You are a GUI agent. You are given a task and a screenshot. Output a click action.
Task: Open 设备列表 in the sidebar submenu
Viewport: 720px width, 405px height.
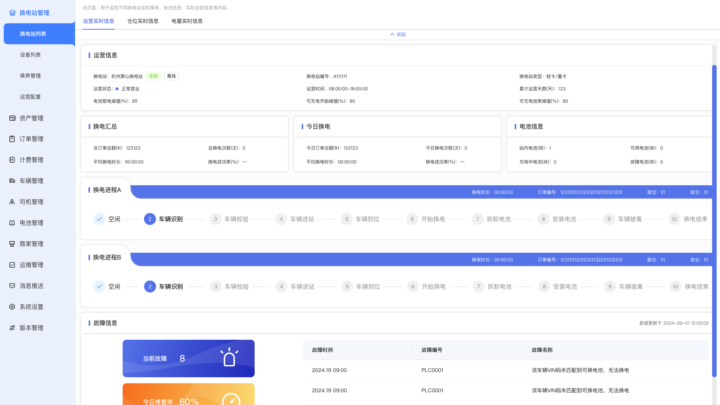(x=30, y=55)
